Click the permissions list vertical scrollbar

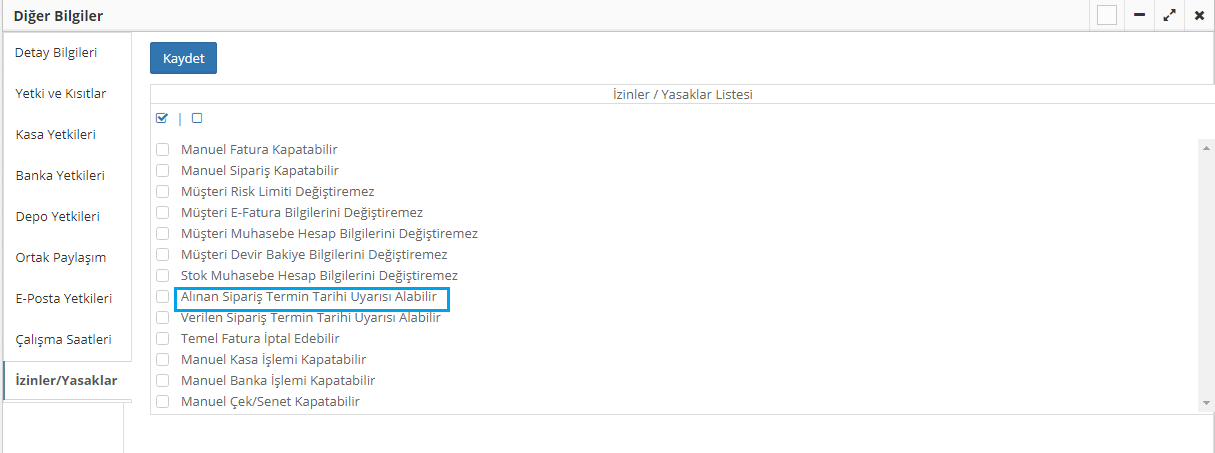coord(1206,270)
